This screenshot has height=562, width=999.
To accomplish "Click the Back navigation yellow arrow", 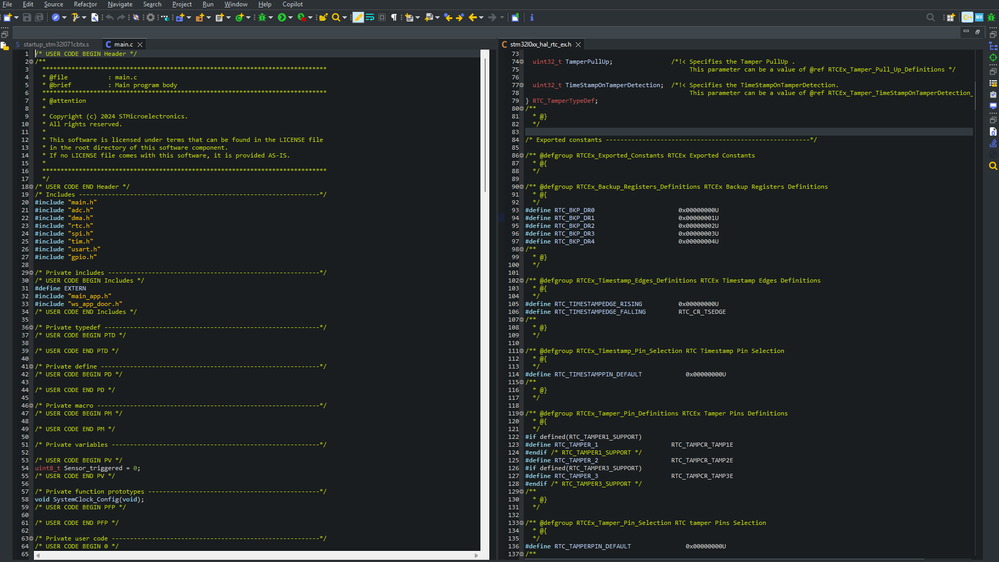I will (x=475, y=17).
